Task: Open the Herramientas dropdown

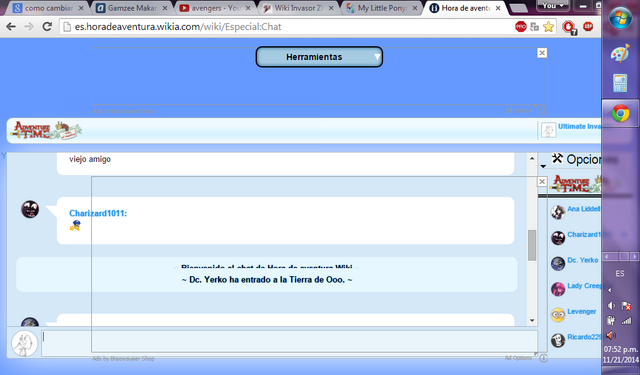Action: pyautogui.click(x=319, y=57)
